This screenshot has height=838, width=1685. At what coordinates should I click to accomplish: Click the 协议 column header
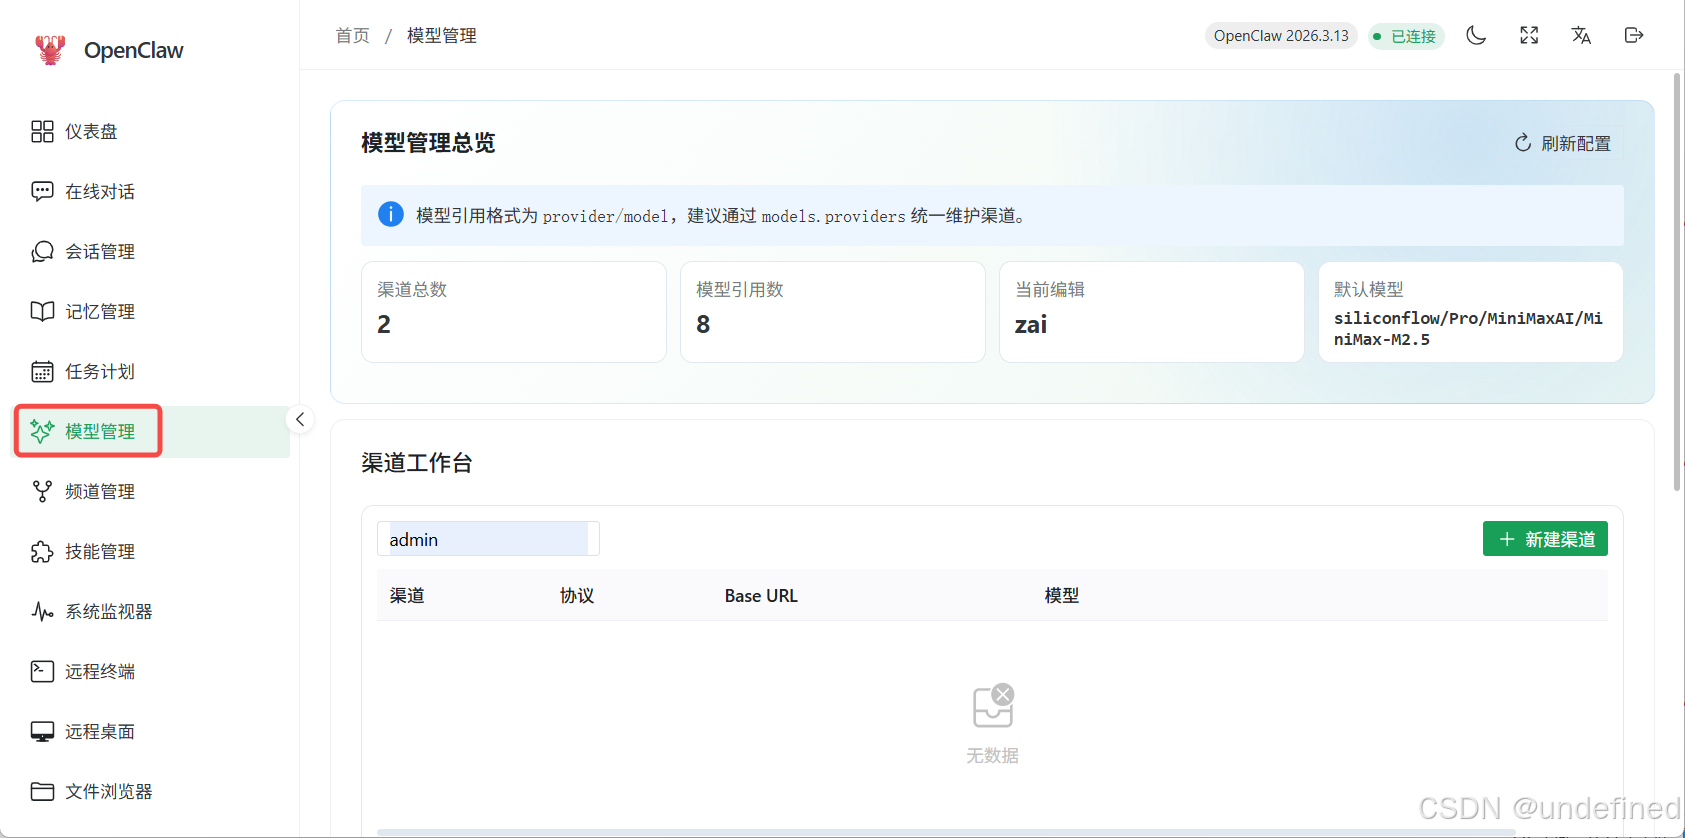577,596
